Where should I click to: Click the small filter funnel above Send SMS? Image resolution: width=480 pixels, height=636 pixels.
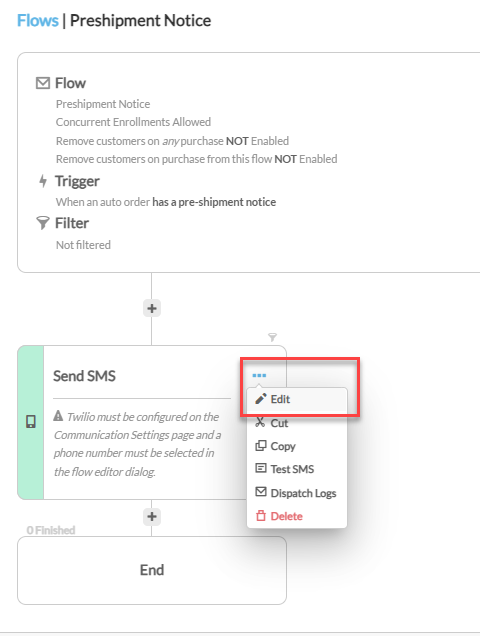[x=273, y=337]
